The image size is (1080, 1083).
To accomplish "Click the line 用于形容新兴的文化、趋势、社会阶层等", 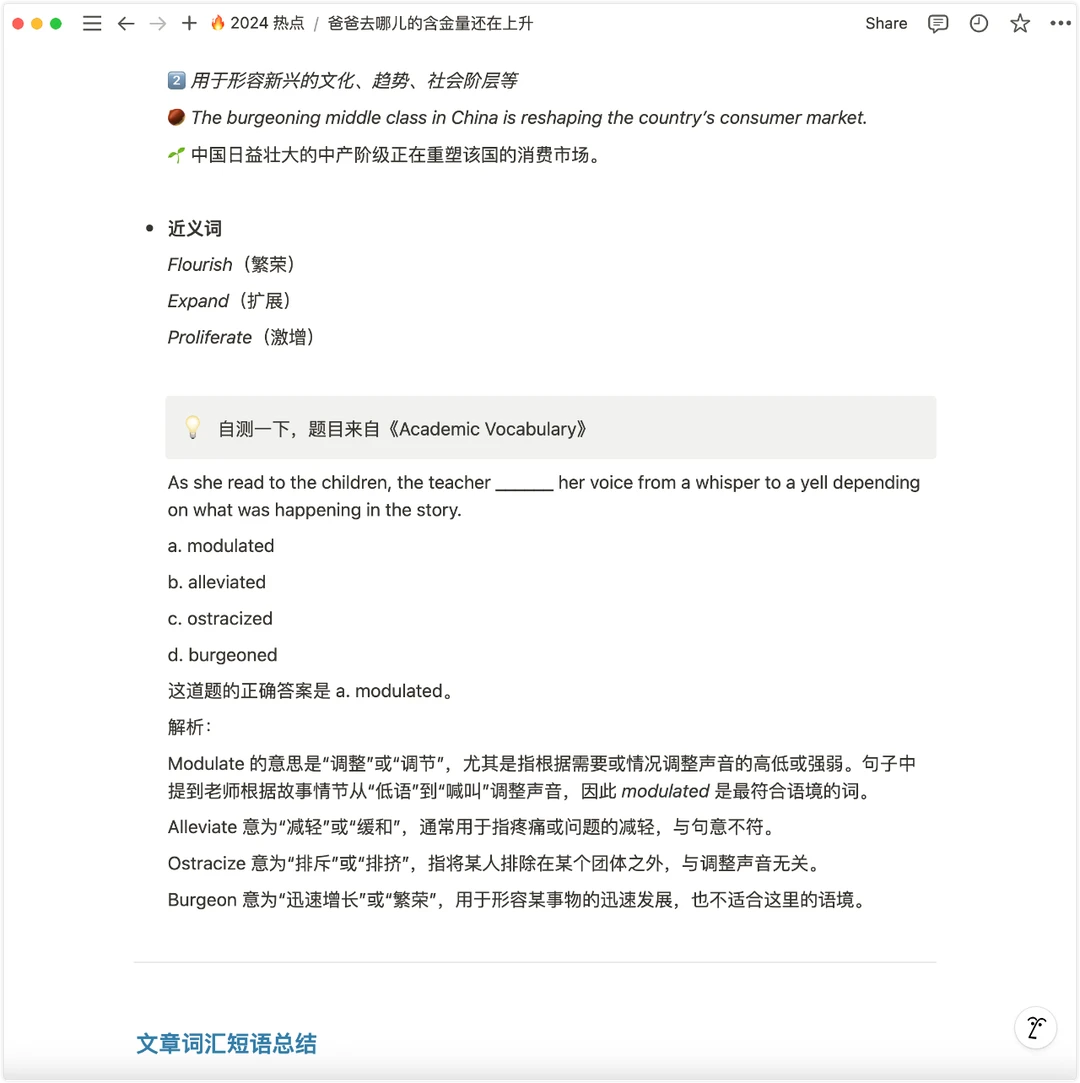I will (354, 81).
